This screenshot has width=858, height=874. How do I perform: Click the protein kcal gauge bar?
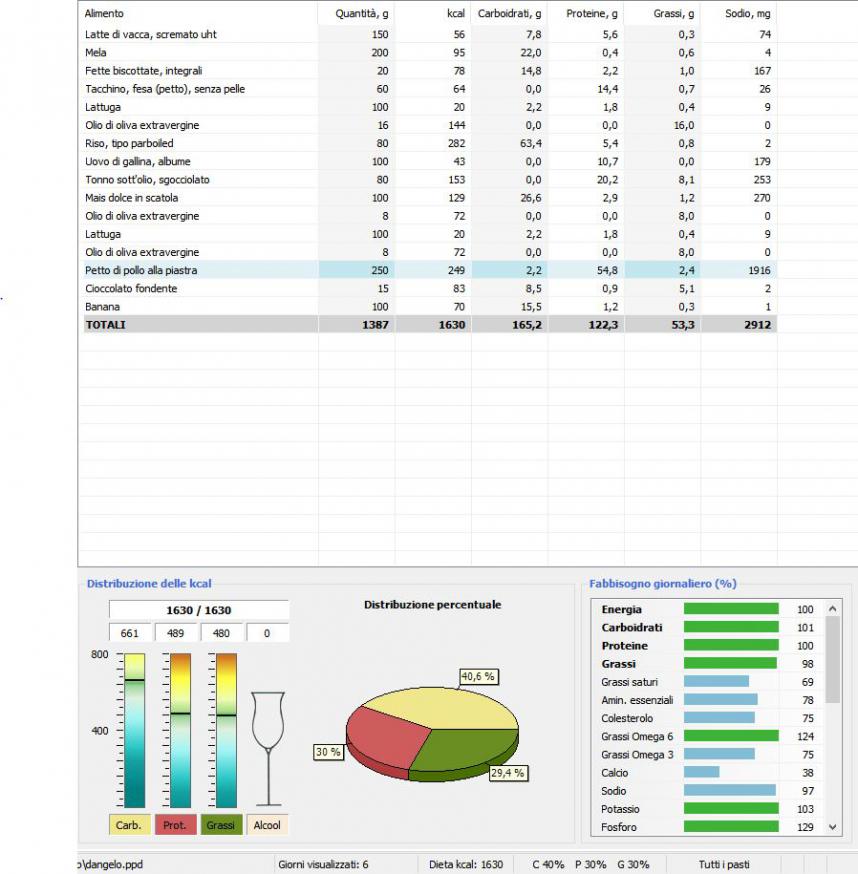pyautogui.click(x=181, y=730)
